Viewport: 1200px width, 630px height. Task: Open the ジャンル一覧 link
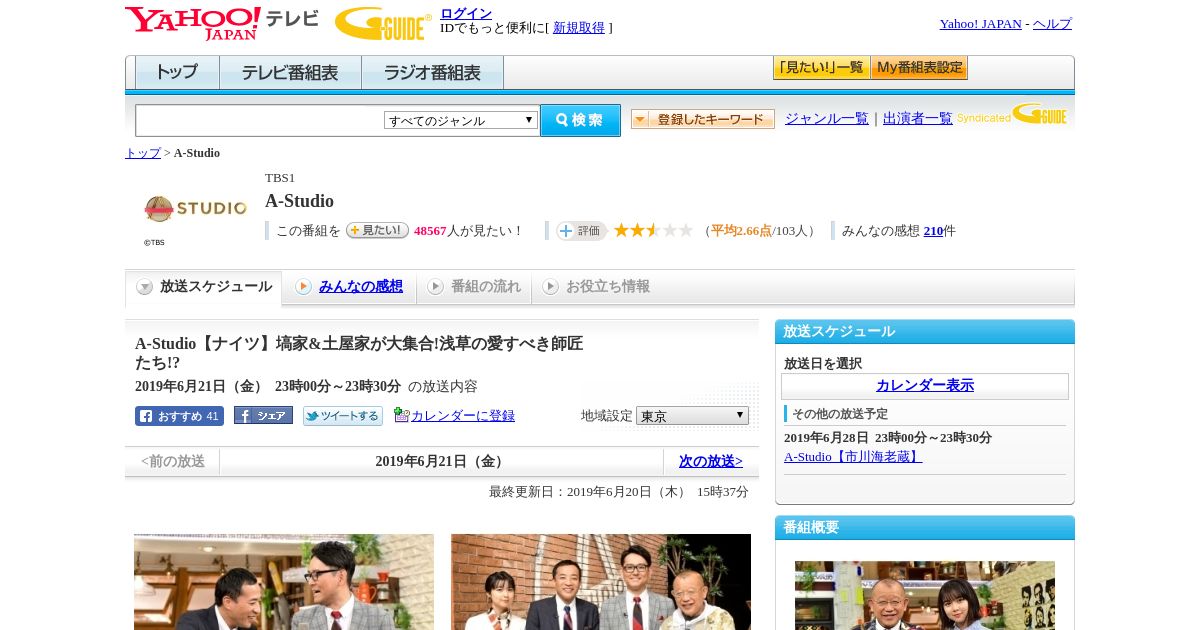coord(827,118)
